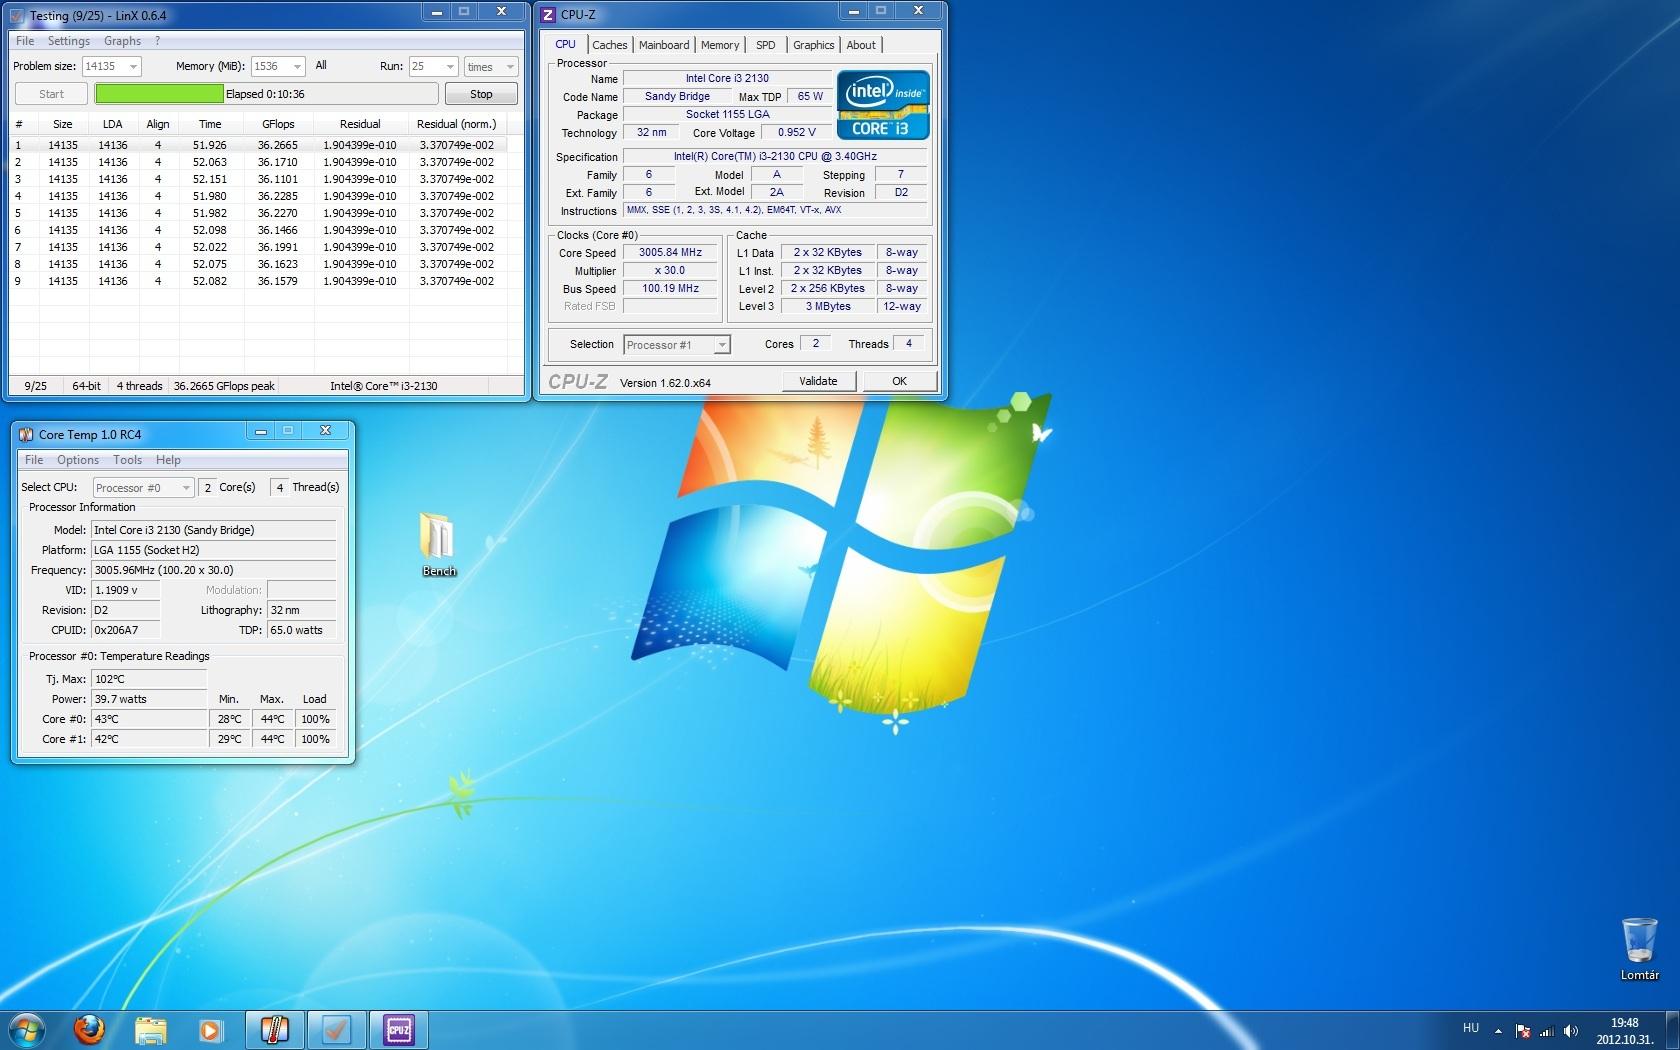
Task: Click the HU language indicator
Action: point(1471,1028)
